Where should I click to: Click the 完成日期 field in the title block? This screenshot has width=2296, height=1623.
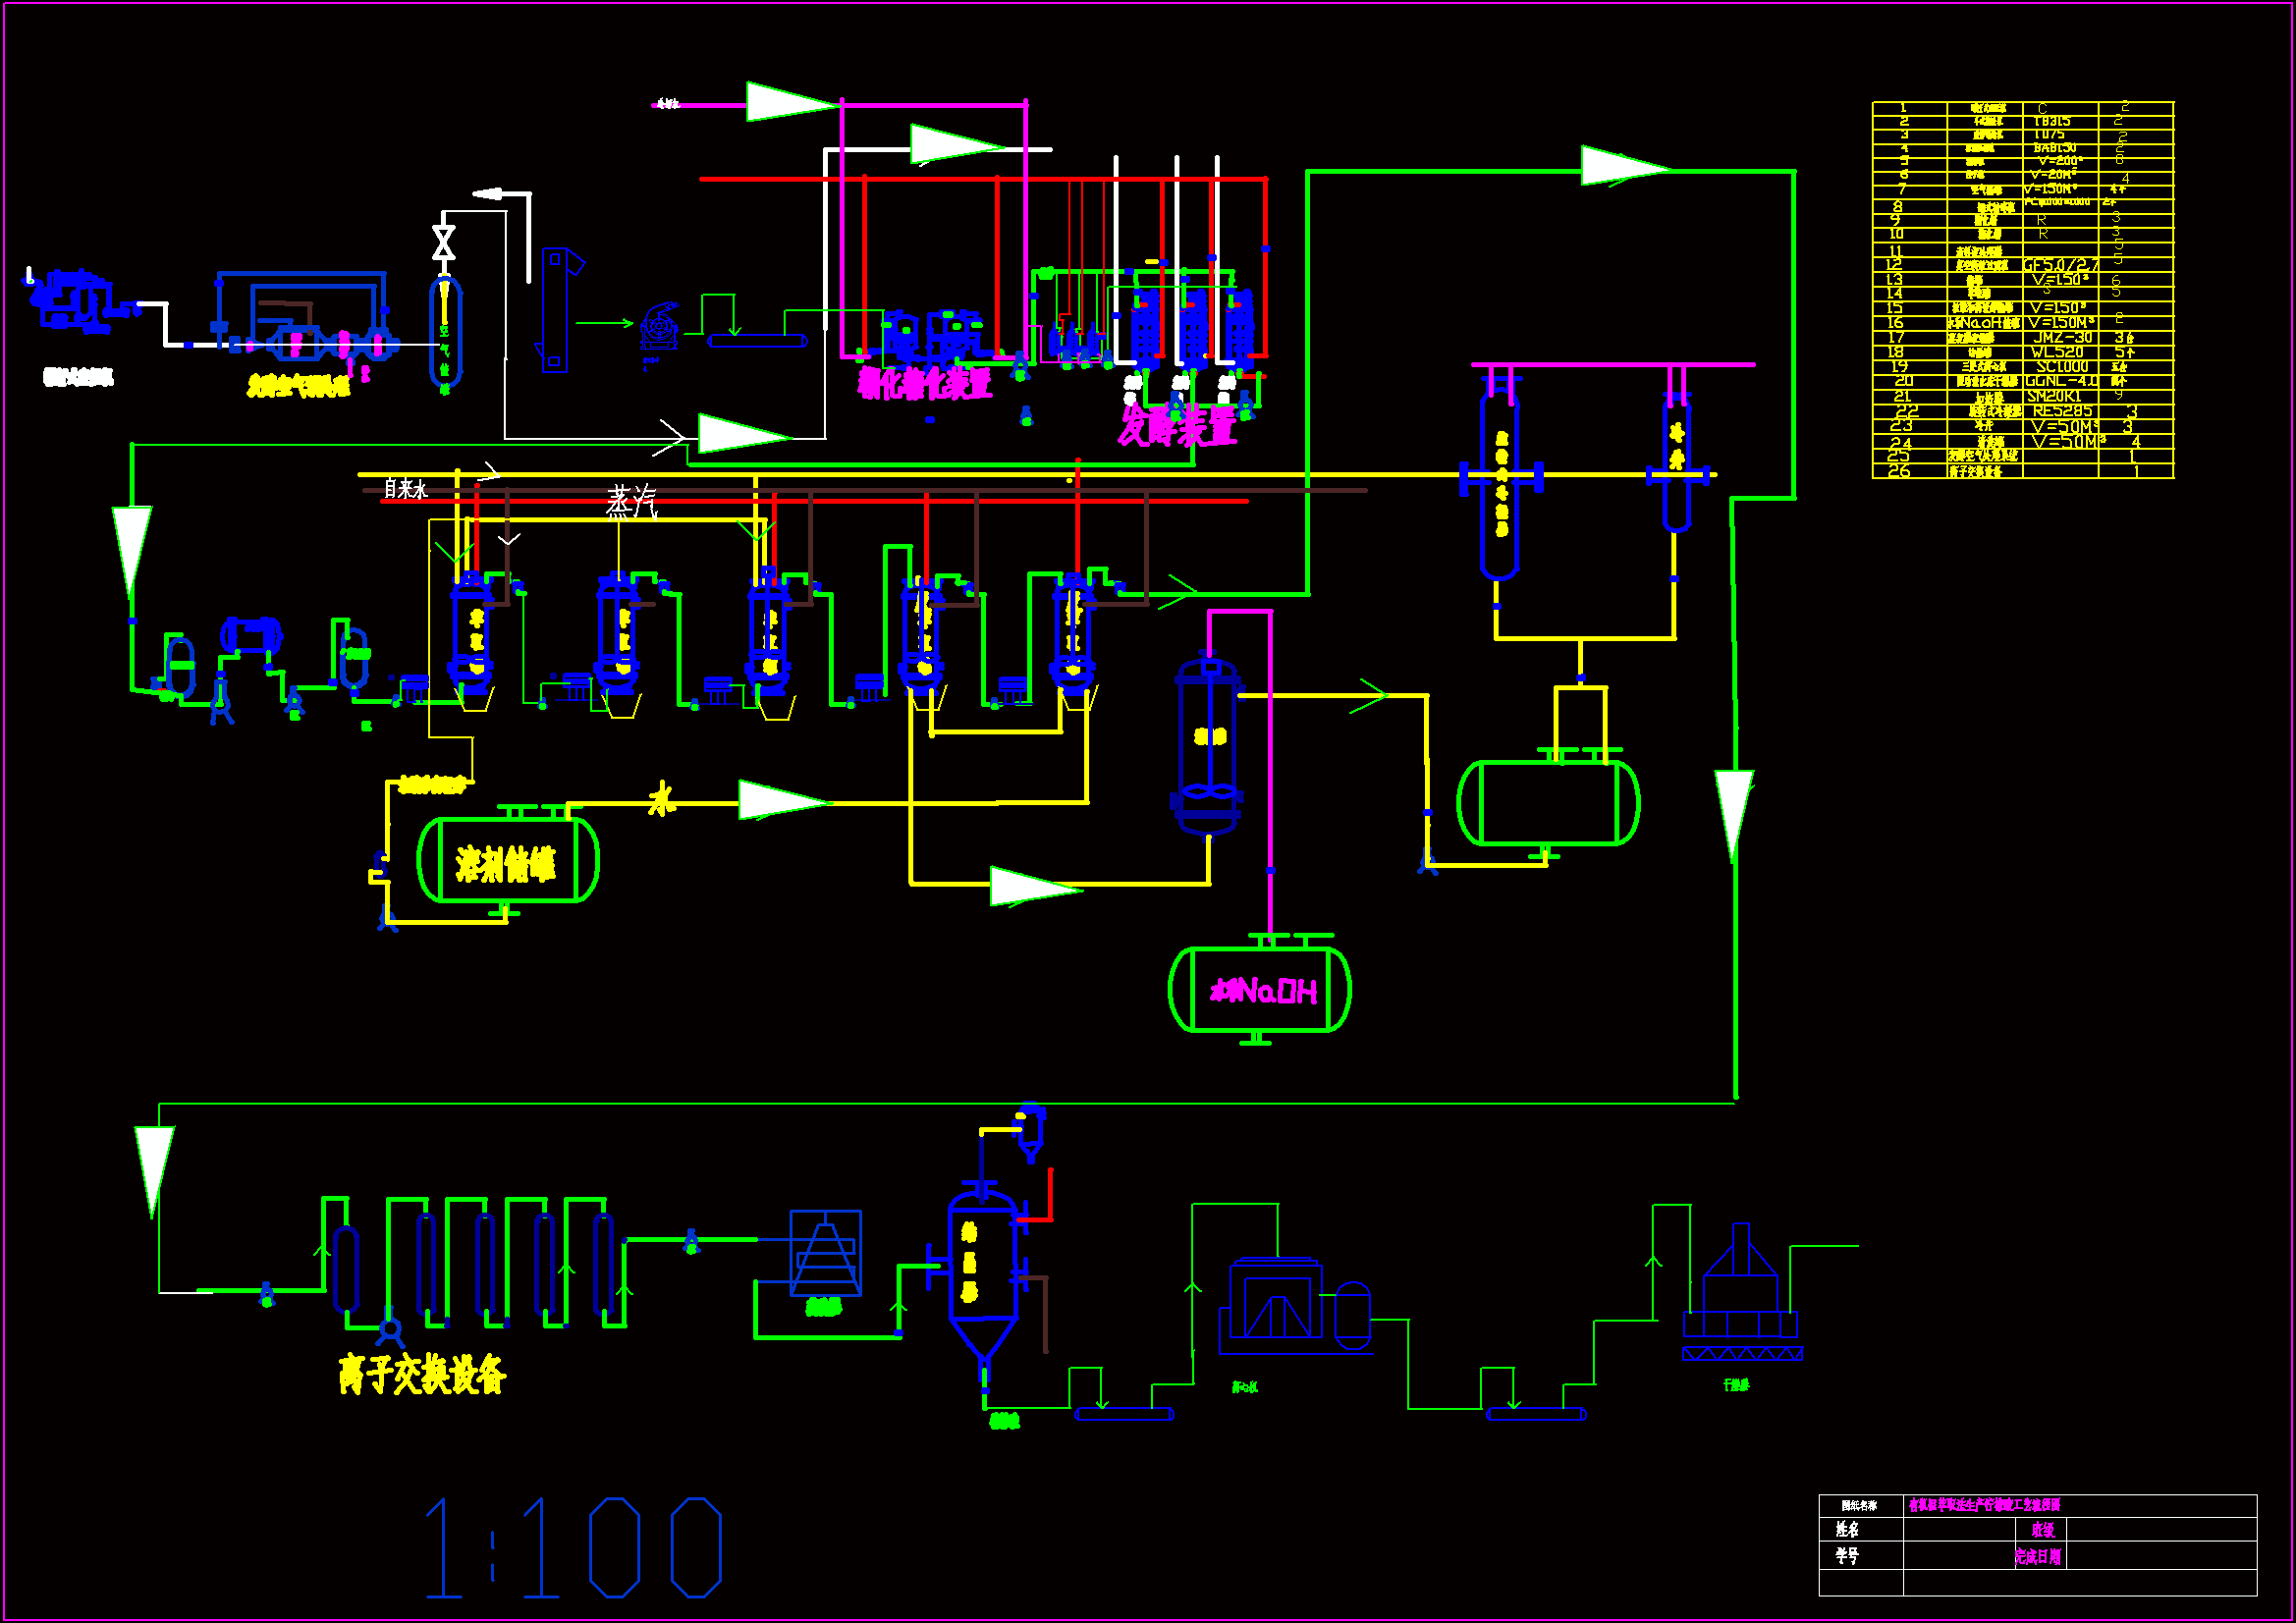tap(2037, 1556)
